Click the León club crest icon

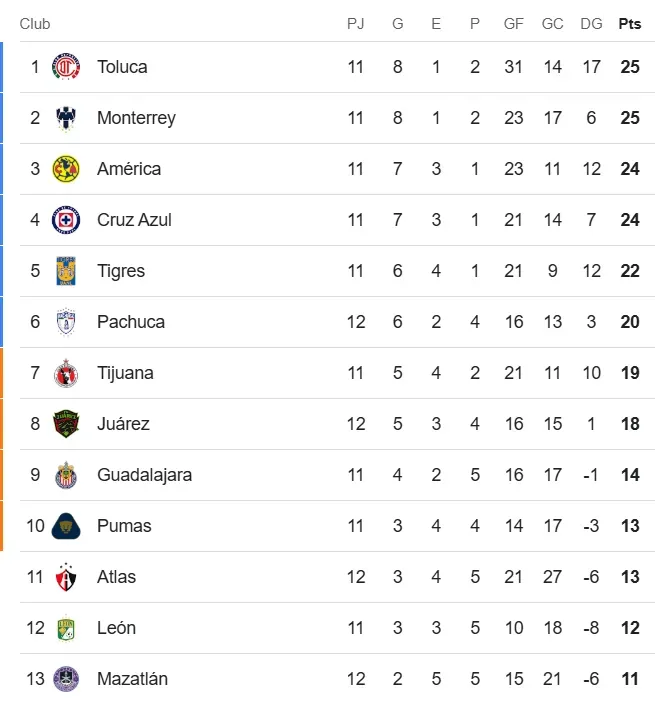coord(66,628)
